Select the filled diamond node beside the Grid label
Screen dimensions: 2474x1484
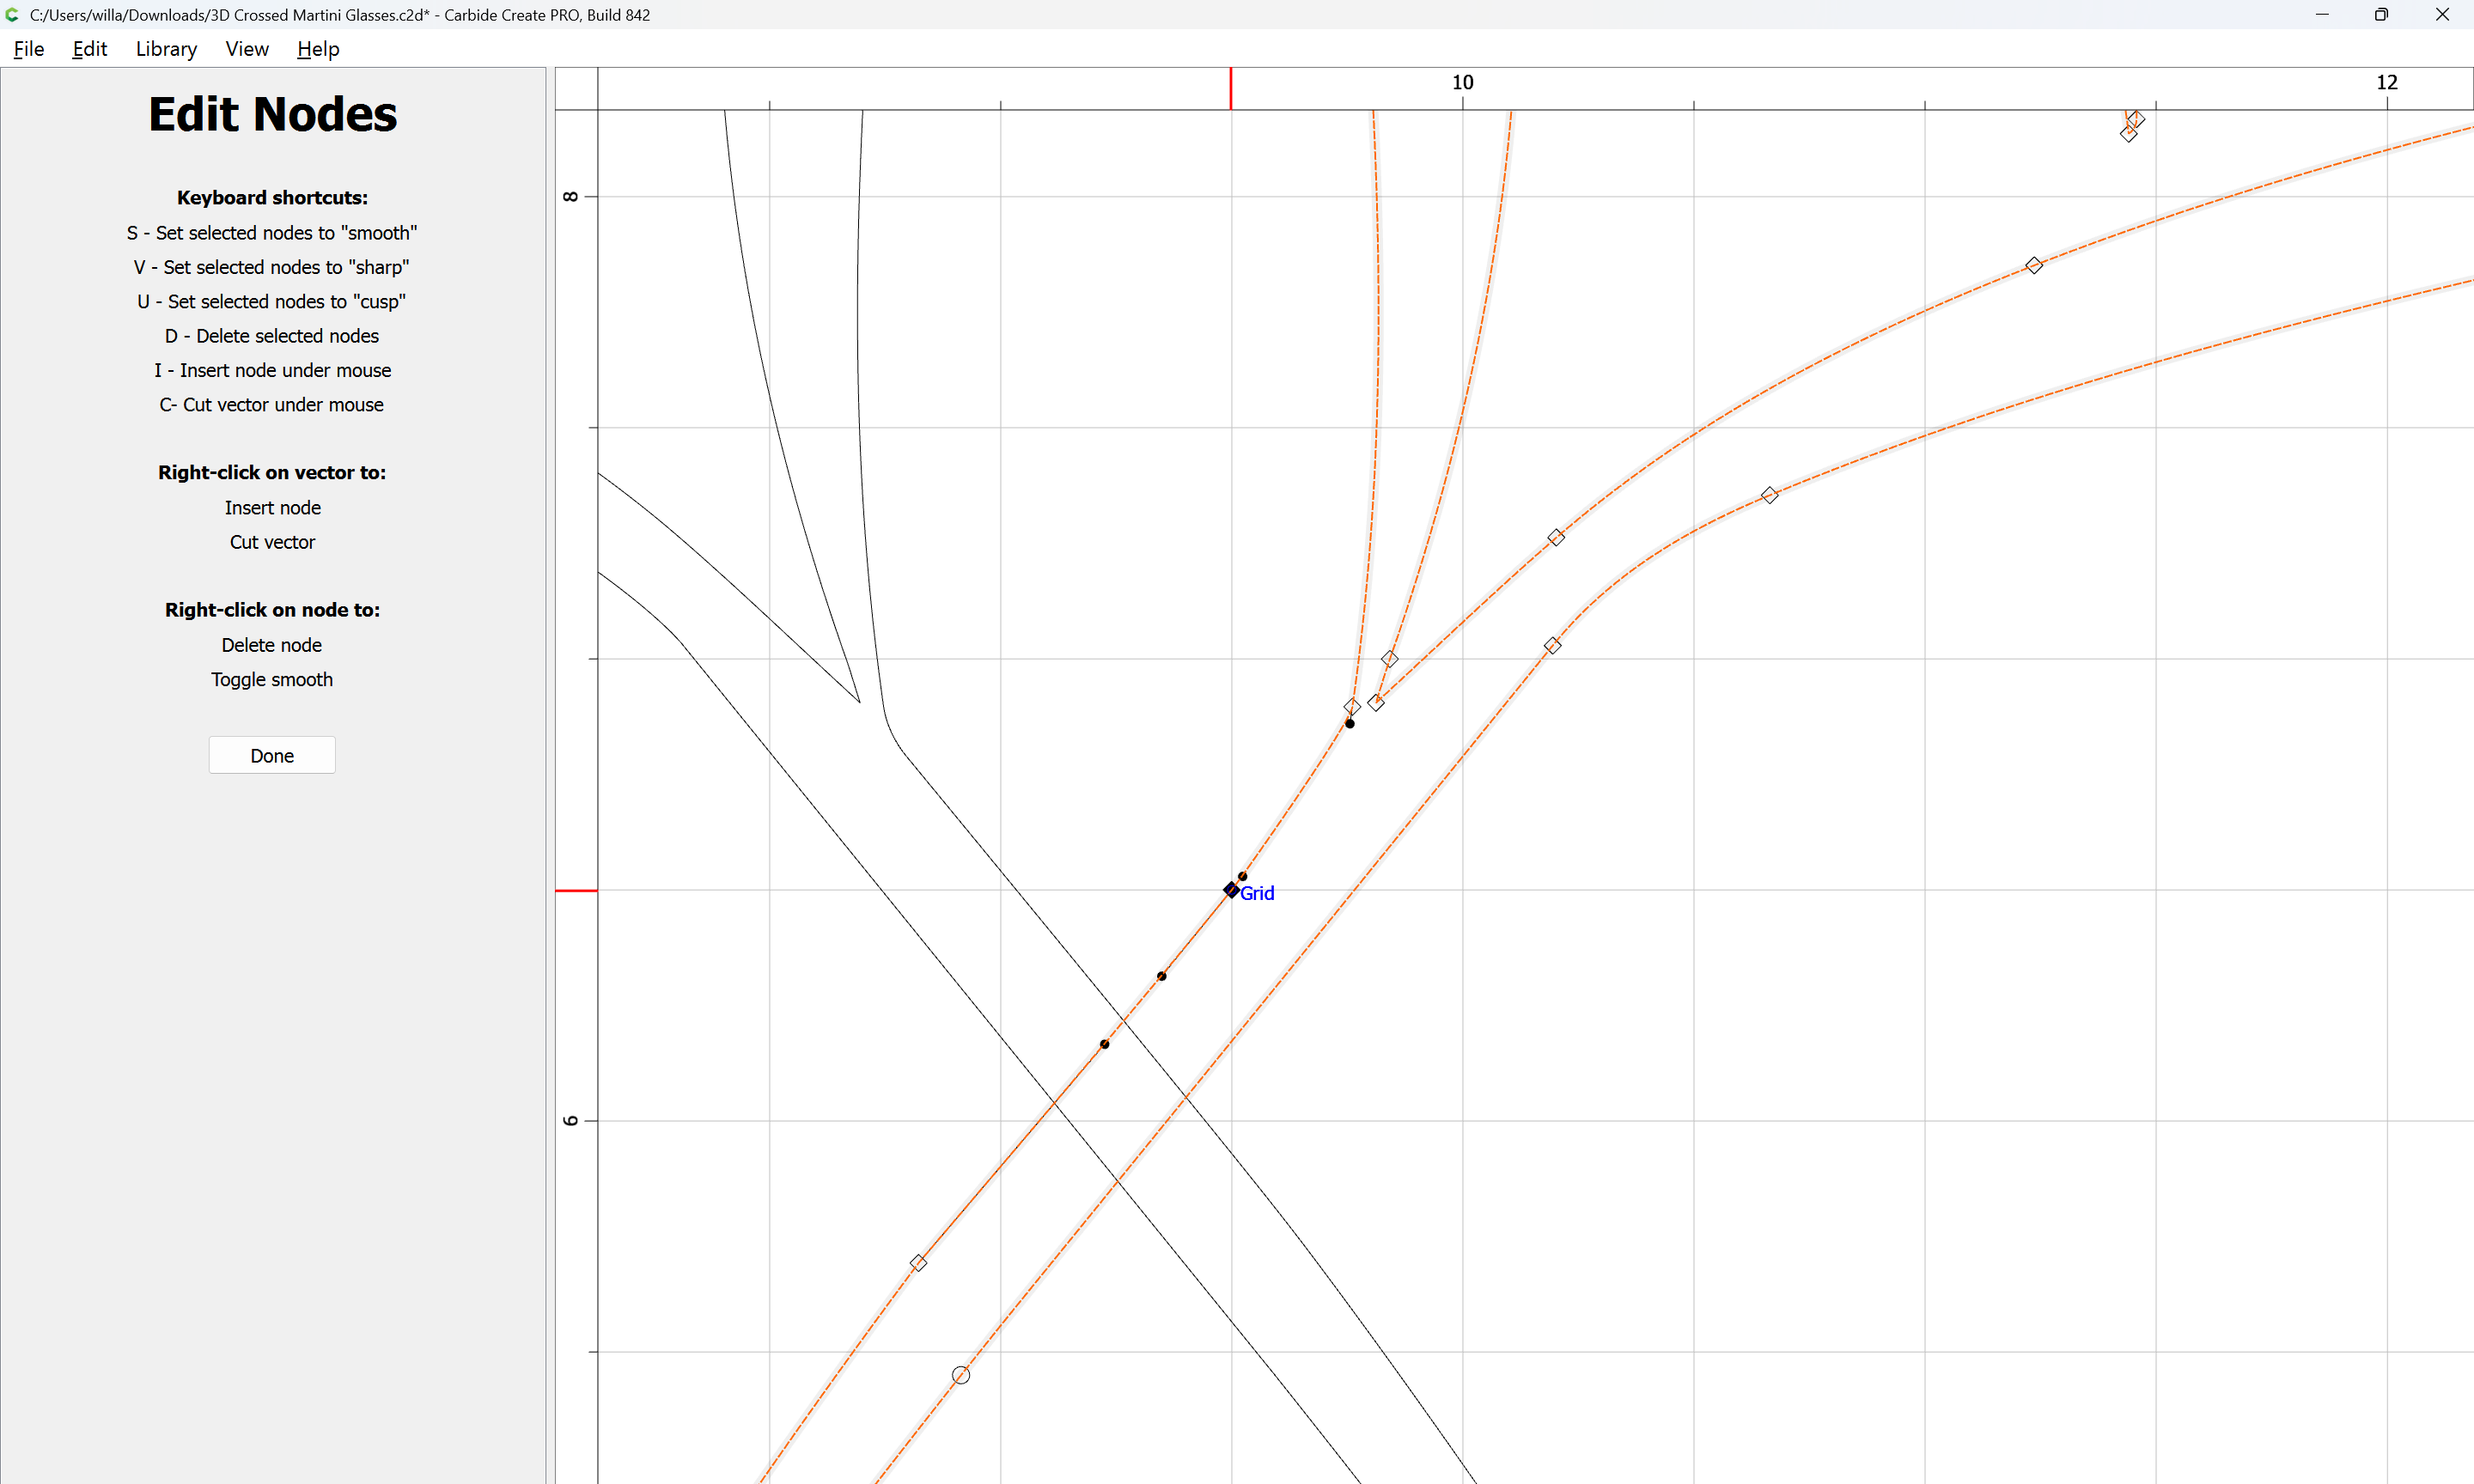click(x=1231, y=890)
